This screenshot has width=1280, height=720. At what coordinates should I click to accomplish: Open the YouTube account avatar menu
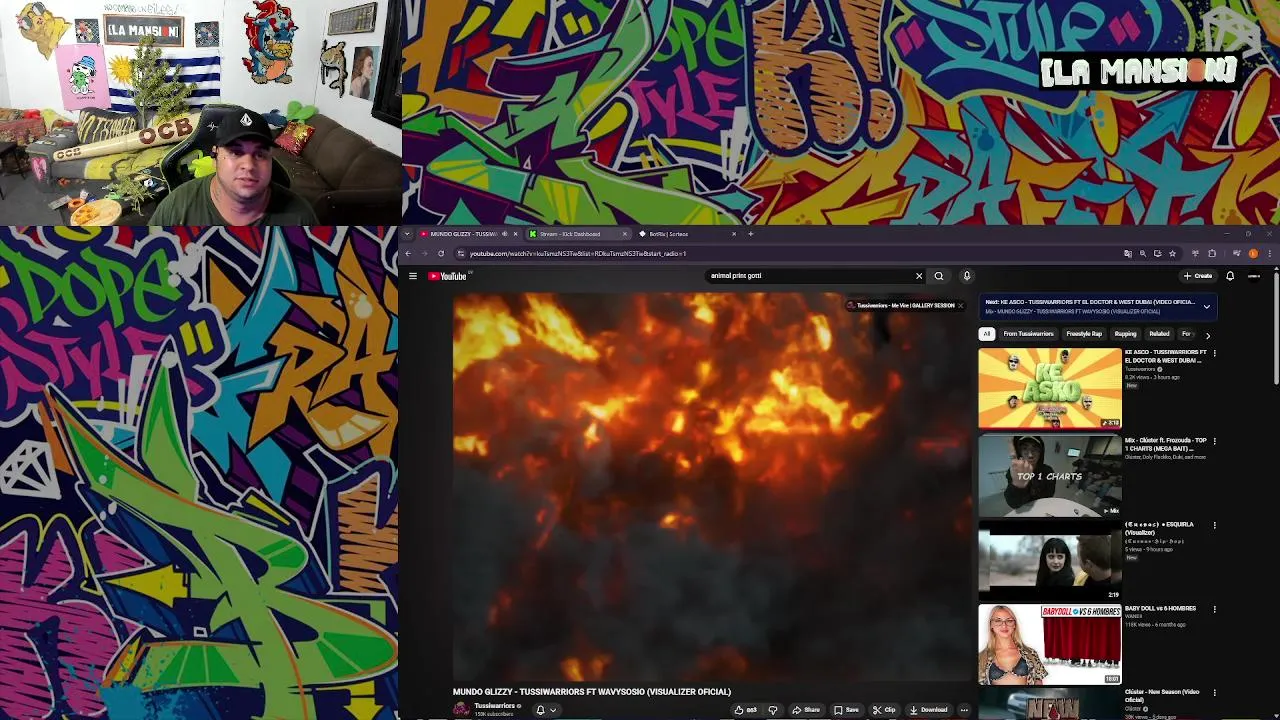pyautogui.click(x=1254, y=276)
